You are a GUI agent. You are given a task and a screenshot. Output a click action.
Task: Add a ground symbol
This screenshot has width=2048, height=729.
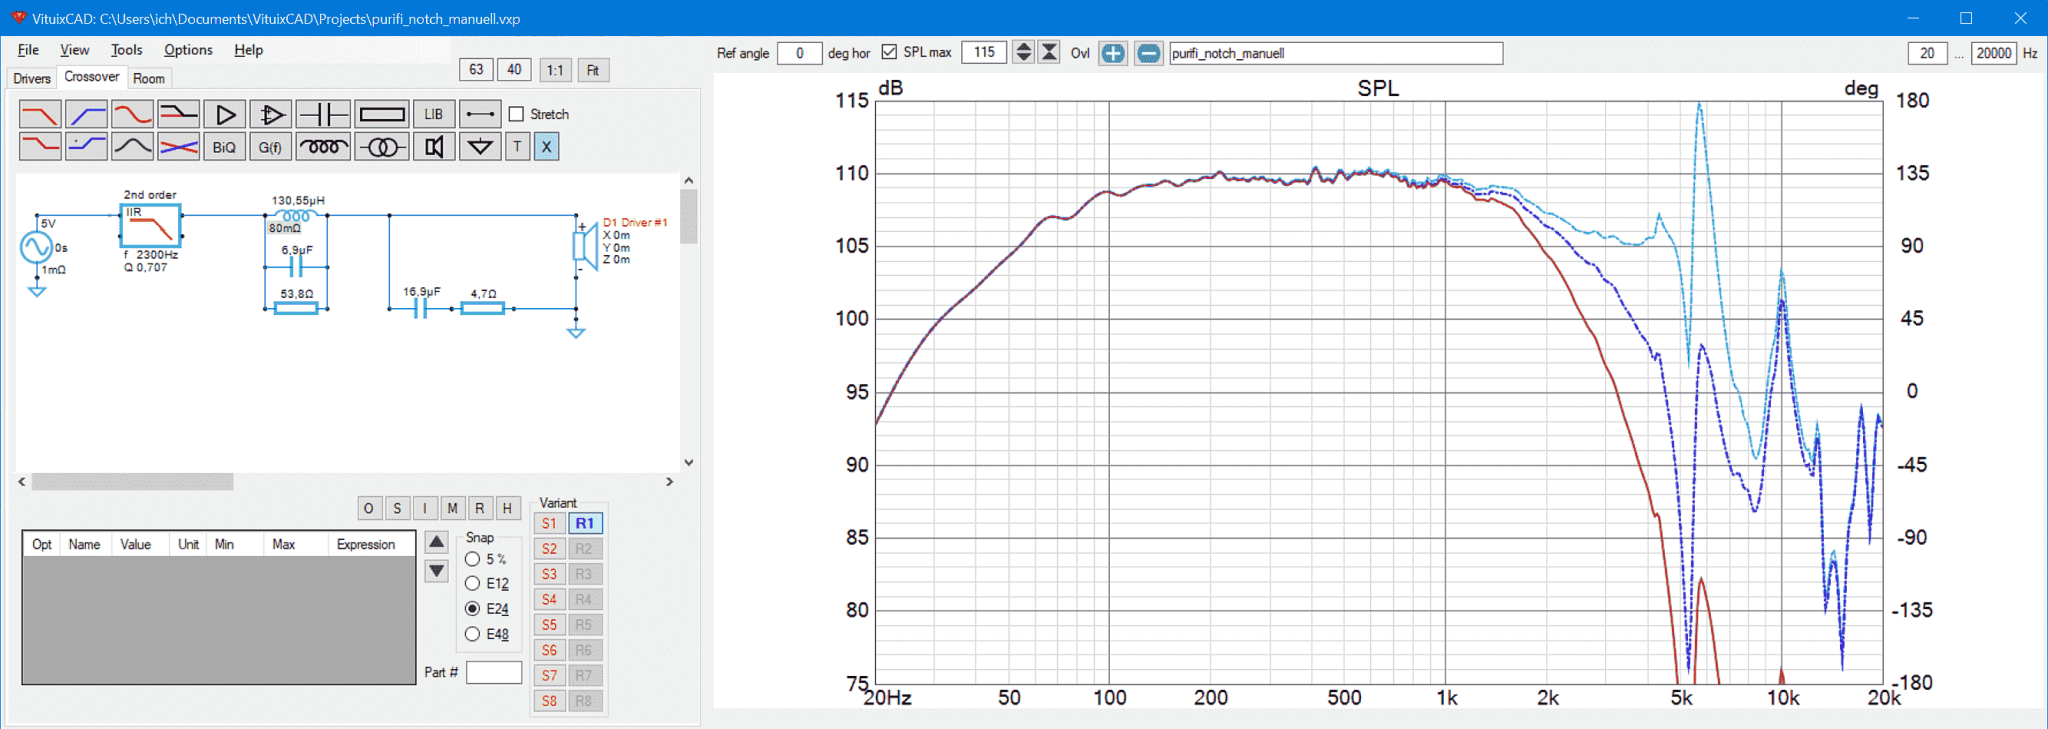(x=480, y=147)
